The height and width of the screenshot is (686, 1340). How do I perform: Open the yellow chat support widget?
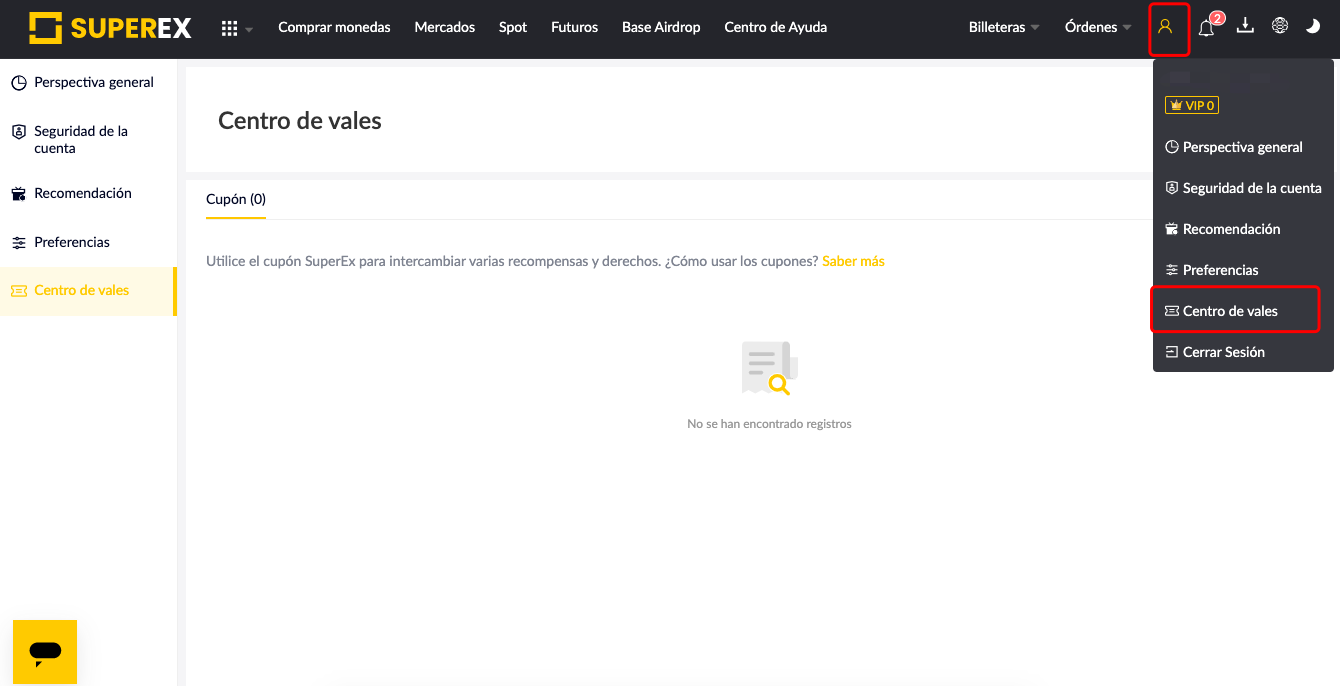(45, 652)
